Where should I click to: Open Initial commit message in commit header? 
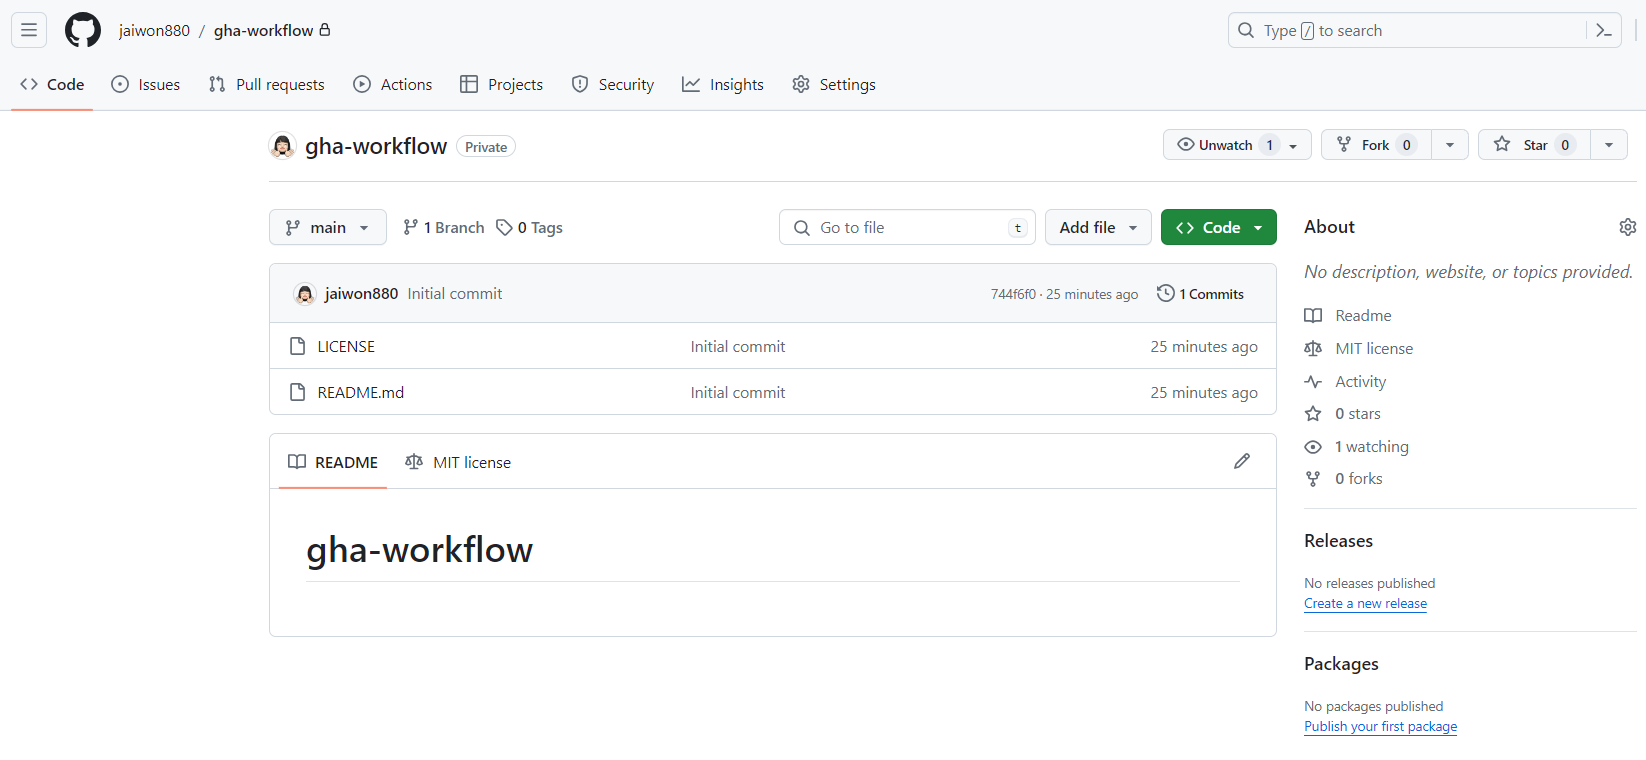(455, 293)
